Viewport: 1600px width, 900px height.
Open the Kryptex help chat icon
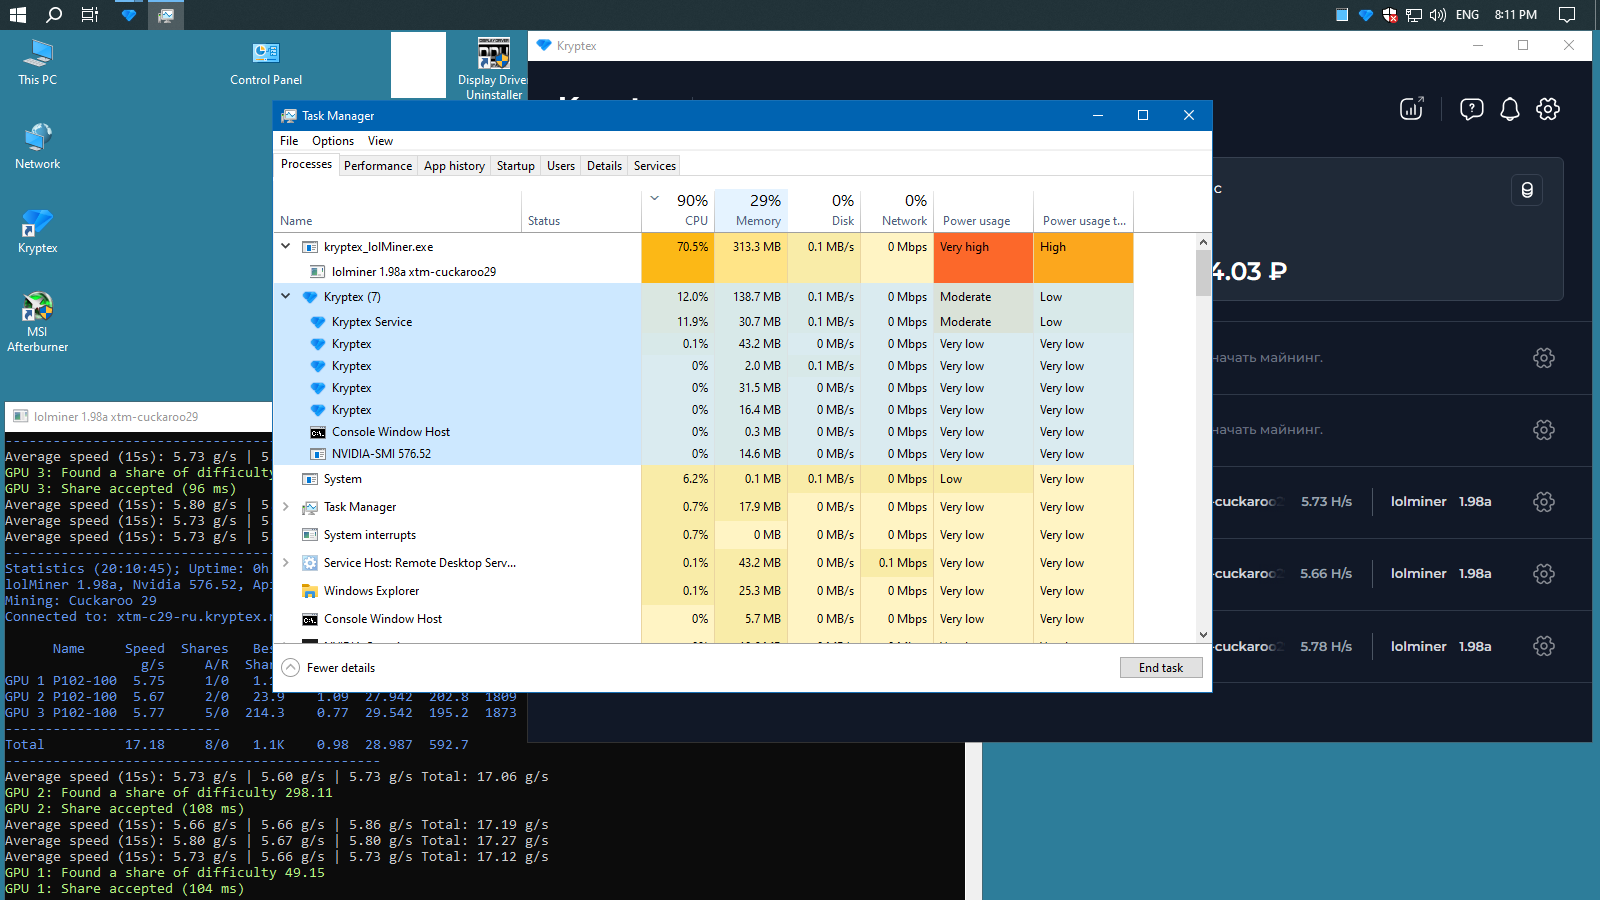tap(1471, 109)
